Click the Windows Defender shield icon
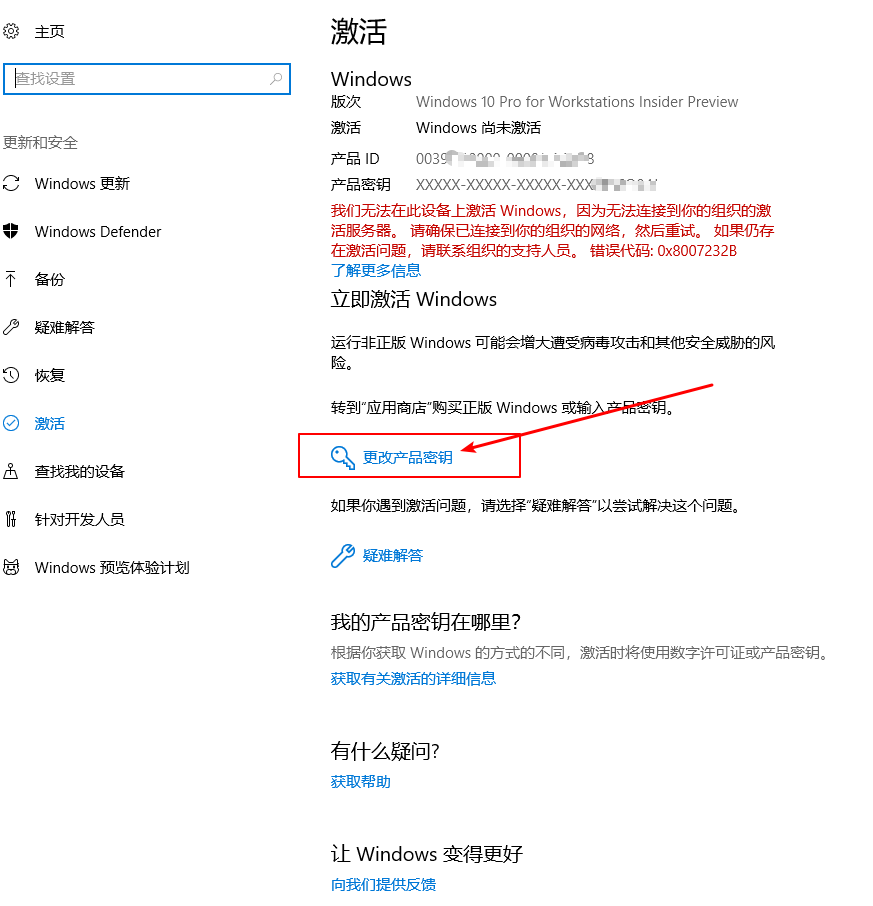 11,231
